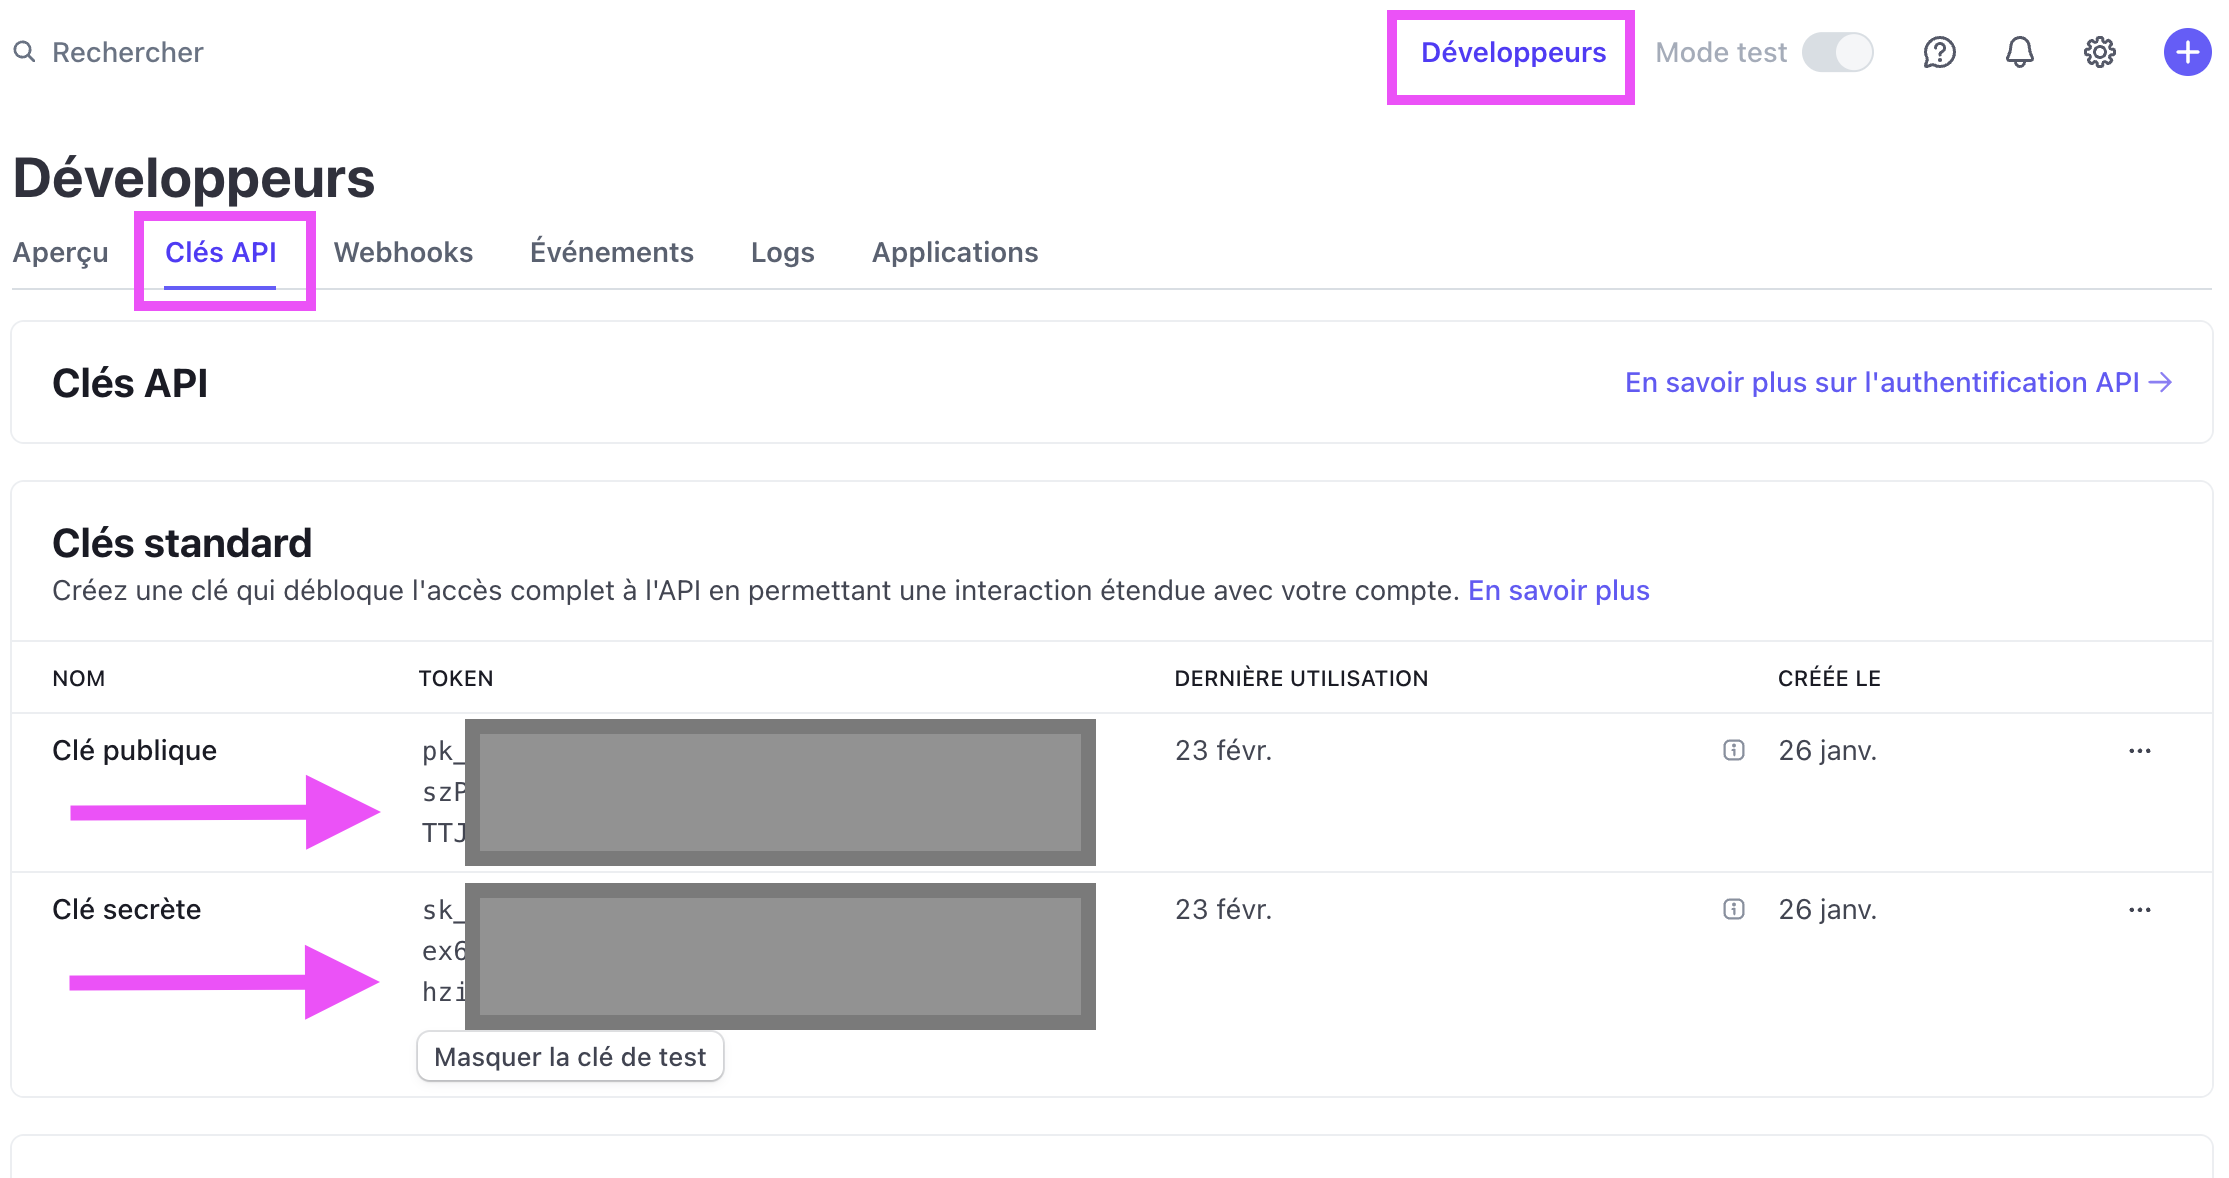
Task: Click the purple plus create button
Action: [x=2186, y=52]
